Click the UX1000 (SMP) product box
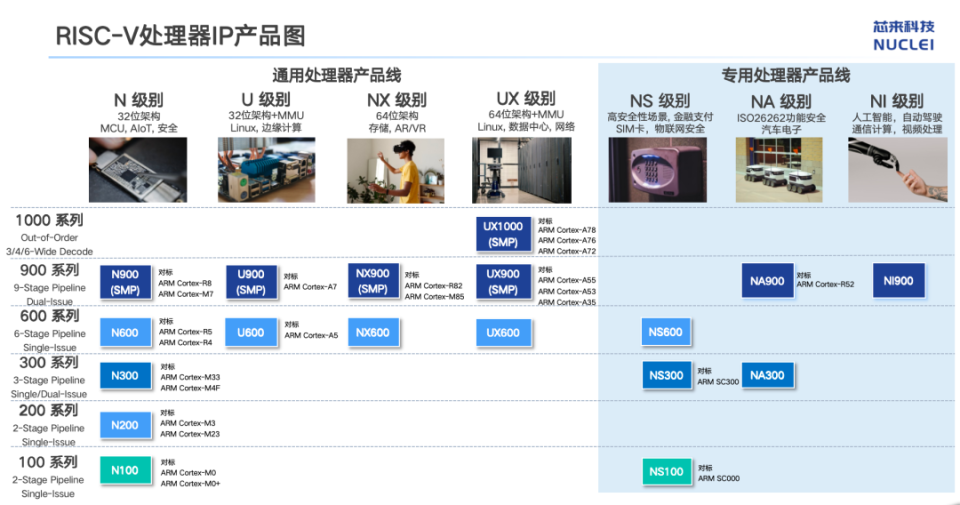 [x=503, y=234]
